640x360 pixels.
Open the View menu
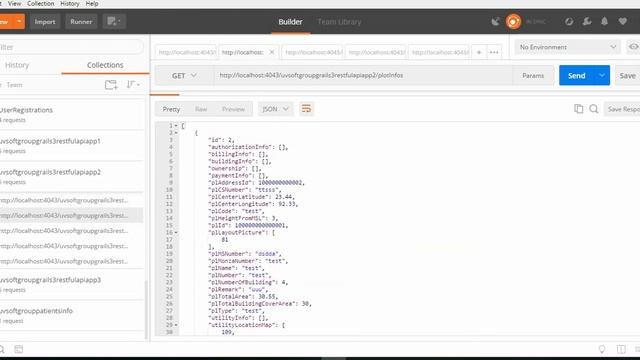[14, 3]
